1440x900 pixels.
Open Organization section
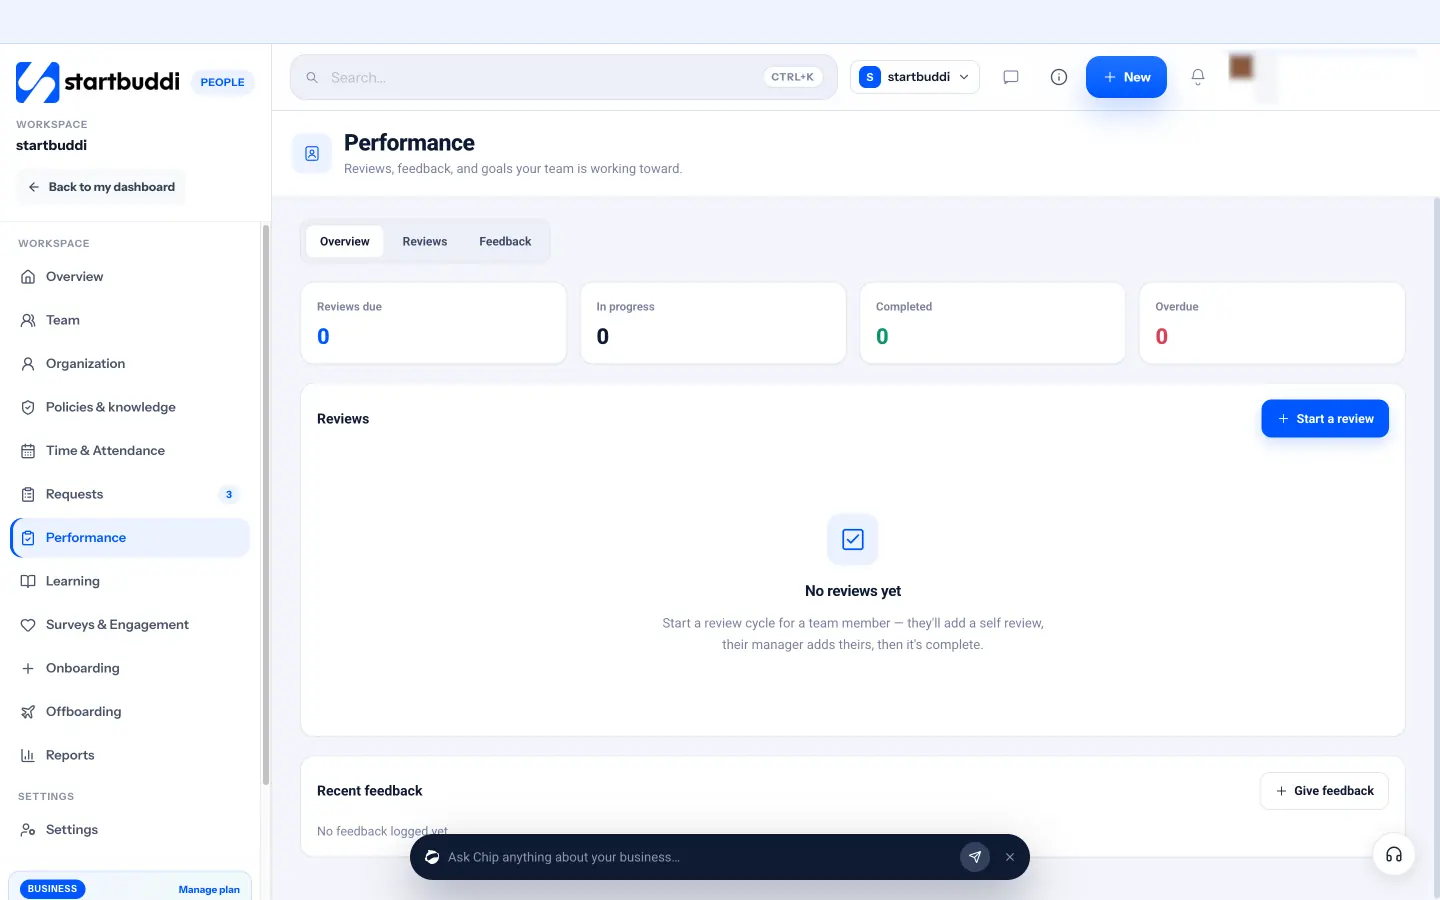coord(130,364)
